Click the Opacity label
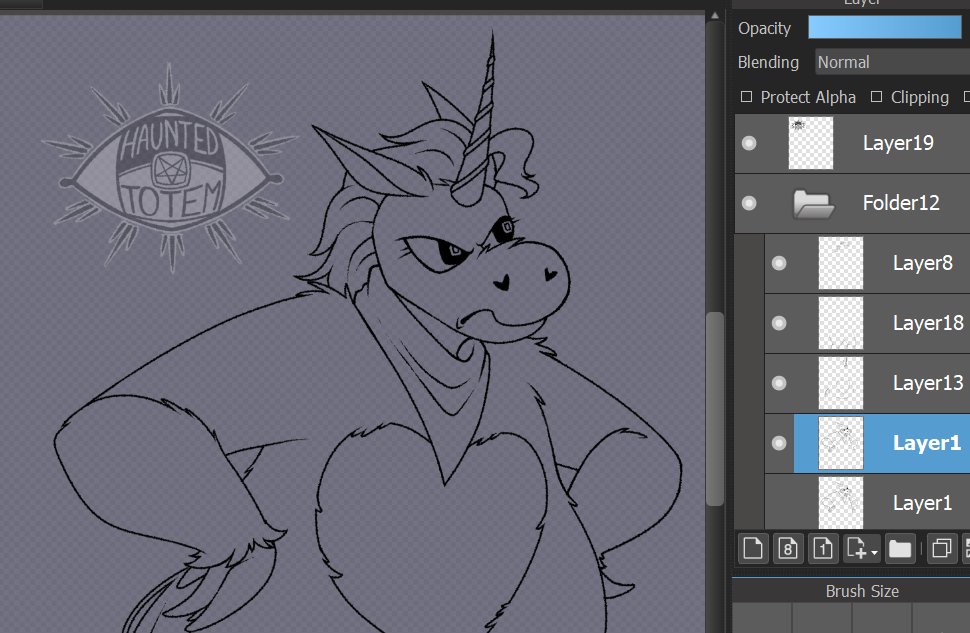Screen dimensions: 970x633 764,28
